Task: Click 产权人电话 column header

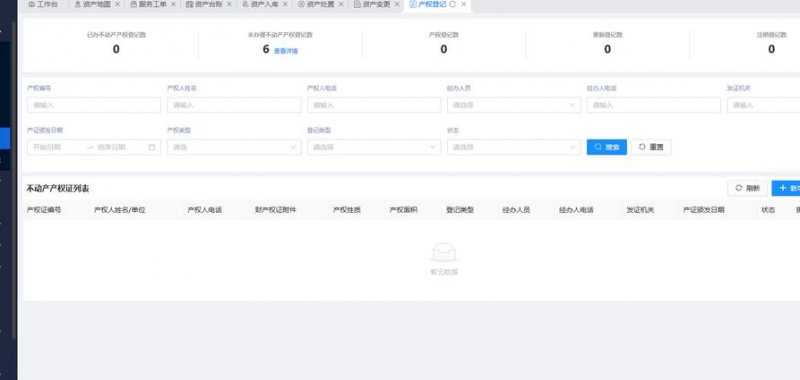Action: pyautogui.click(x=205, y=210)
